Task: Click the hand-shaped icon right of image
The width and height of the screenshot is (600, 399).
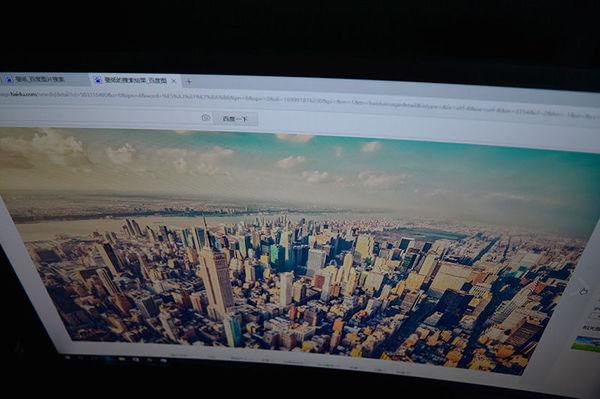Action: coord(583,292)
